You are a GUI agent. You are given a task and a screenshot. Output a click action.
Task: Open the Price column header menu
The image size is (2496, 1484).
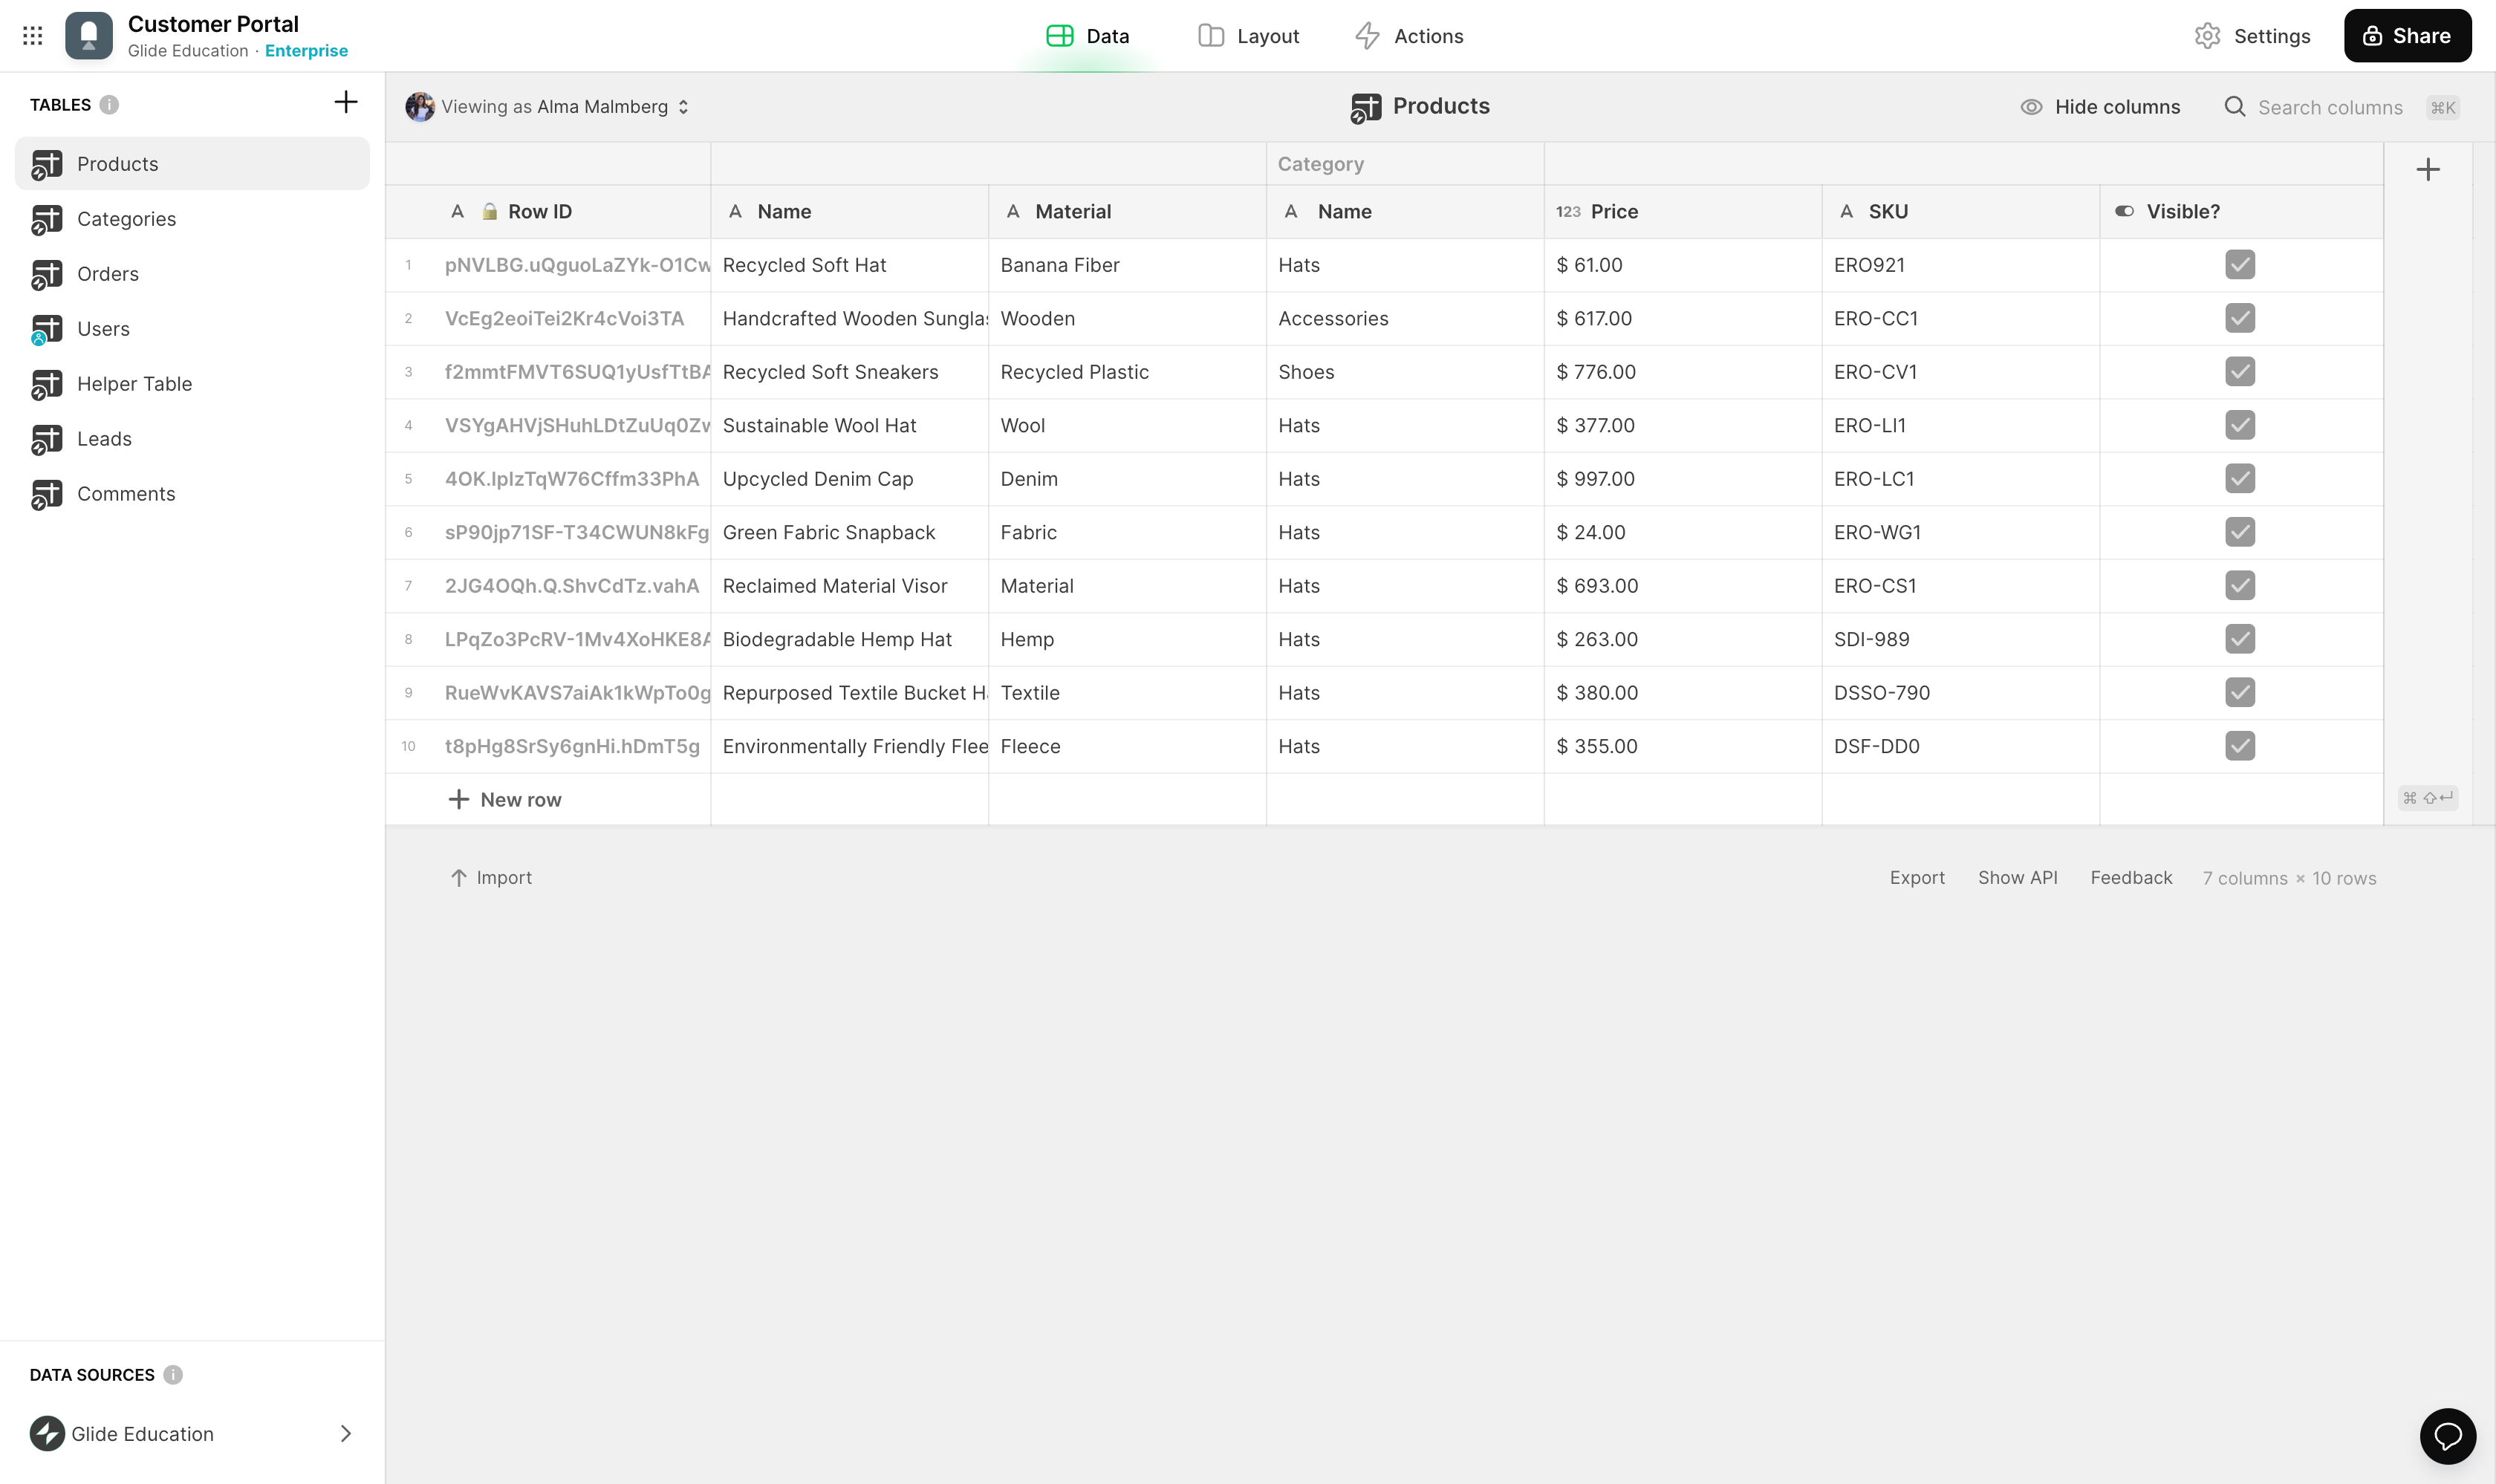(x=1613, y=211)
